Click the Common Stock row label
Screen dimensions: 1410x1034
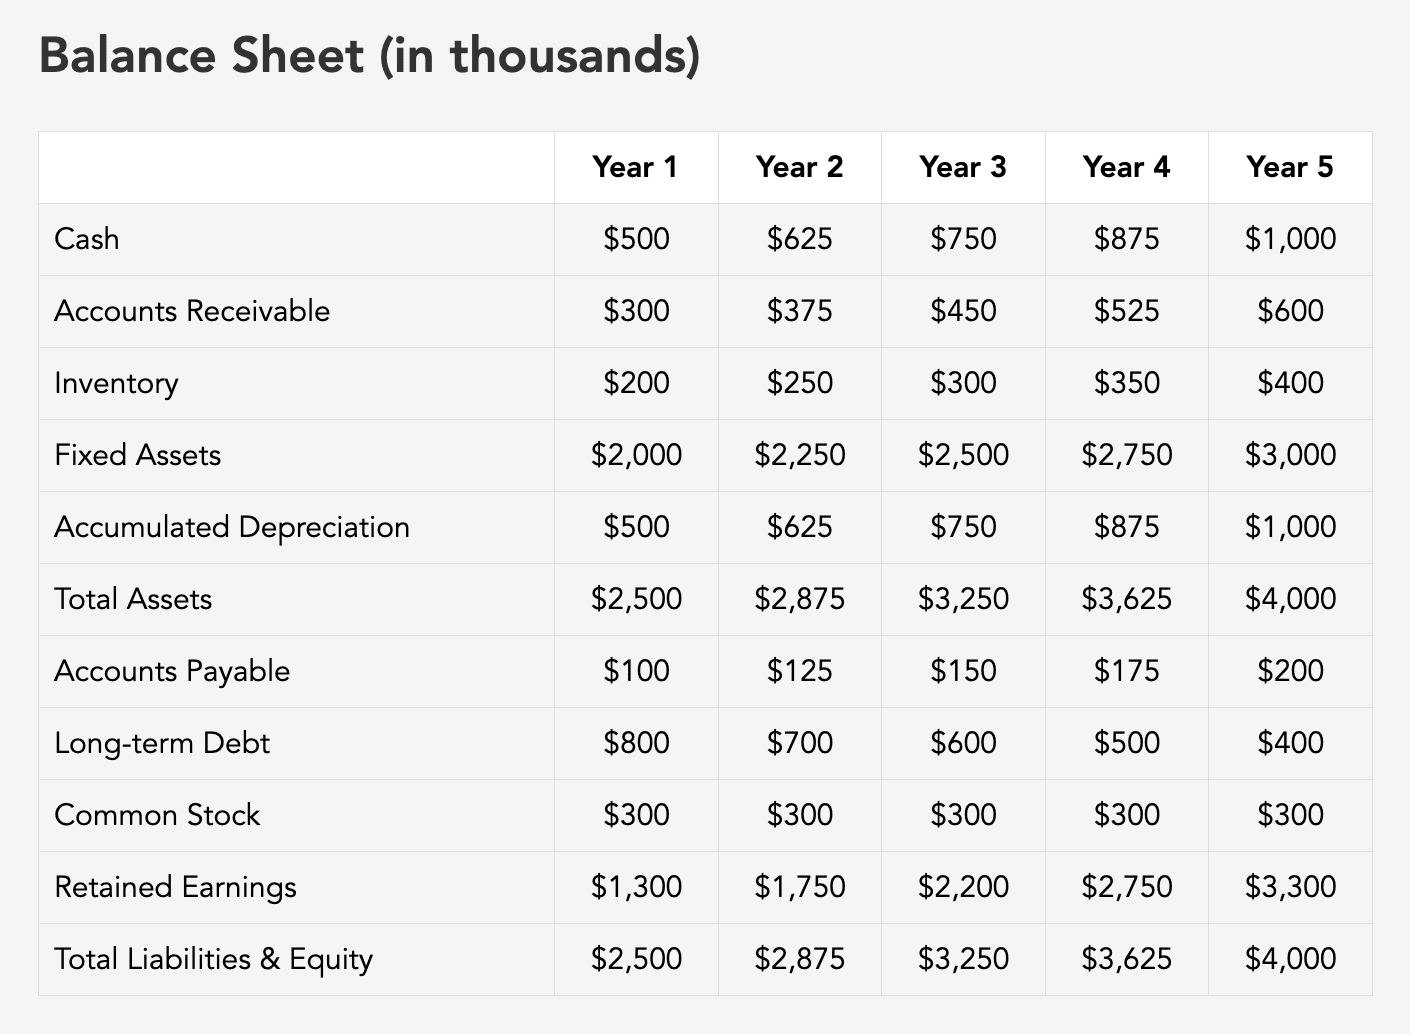click(157, 815)
